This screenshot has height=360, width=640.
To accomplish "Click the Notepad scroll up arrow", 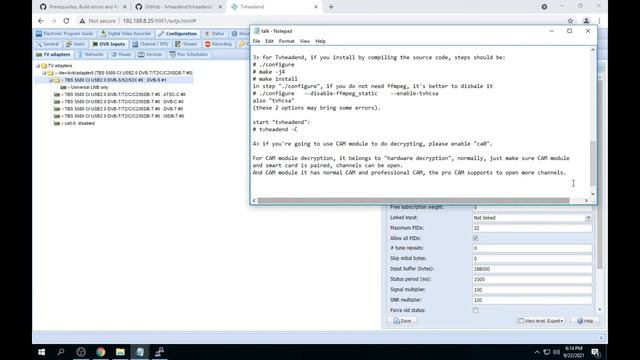I will click(593, 49).
